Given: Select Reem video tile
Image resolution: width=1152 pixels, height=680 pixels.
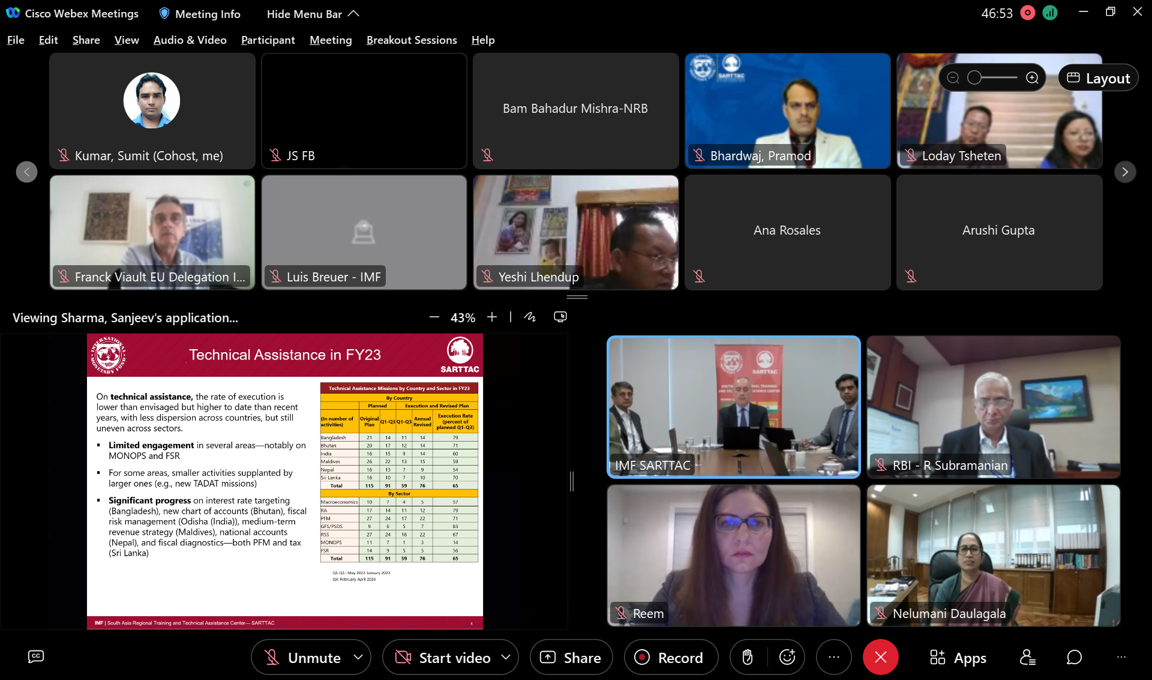Looking at the screenshot, I should [734, 555].
